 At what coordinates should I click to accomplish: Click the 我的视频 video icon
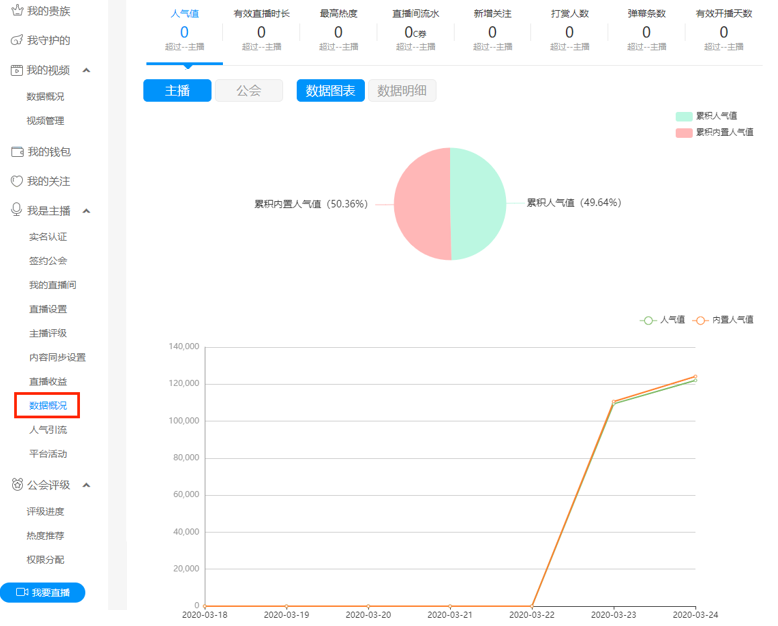tap(17, 70)
